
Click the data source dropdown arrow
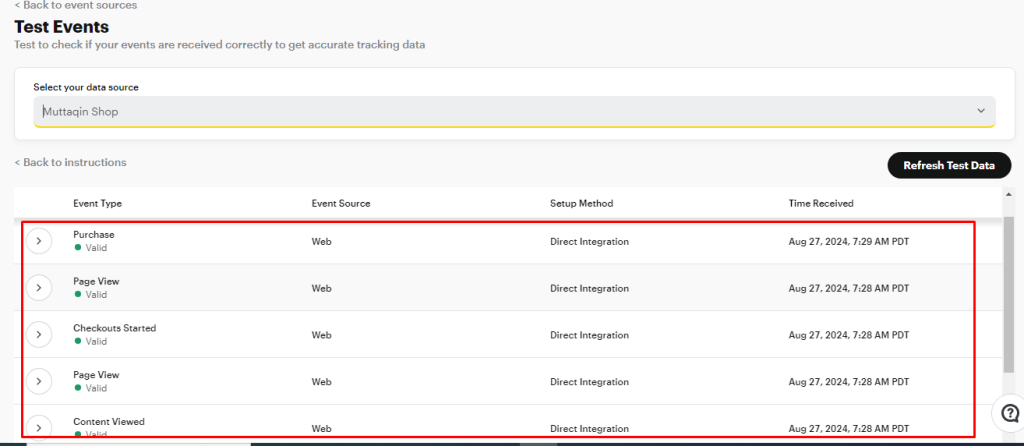click(980, 111)
